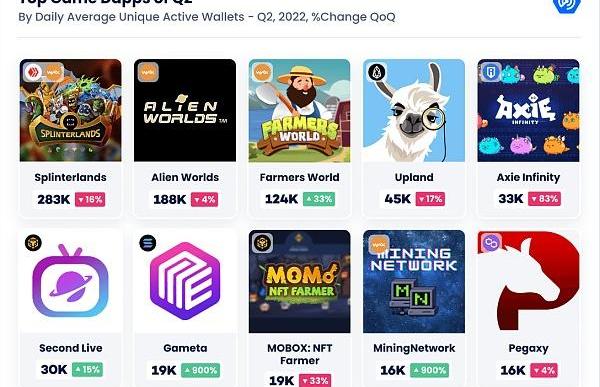The width and height of the screenshot is (600, 387).
Task: Click the Farmers World 33% increase badge
Action: tap(319, 199)
